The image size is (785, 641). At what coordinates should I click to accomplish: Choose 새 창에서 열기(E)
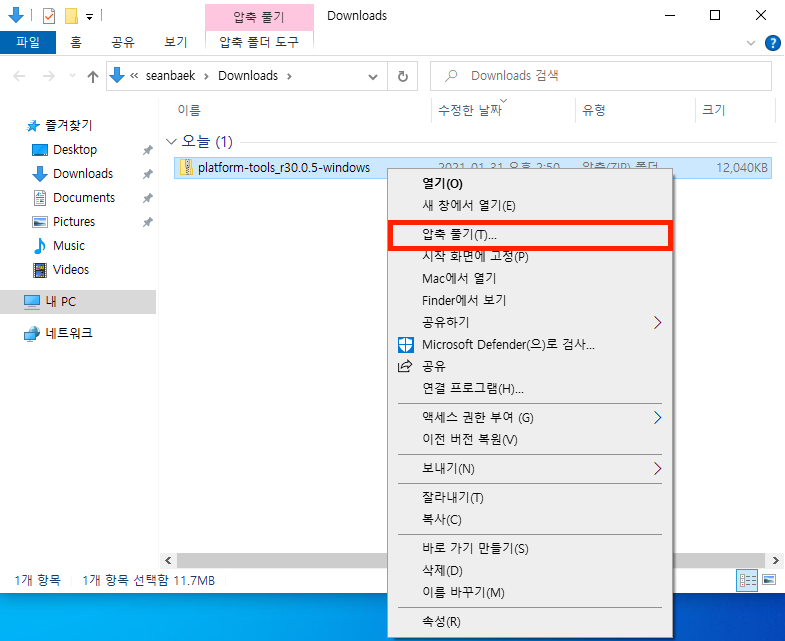click(x=530, y=206)
